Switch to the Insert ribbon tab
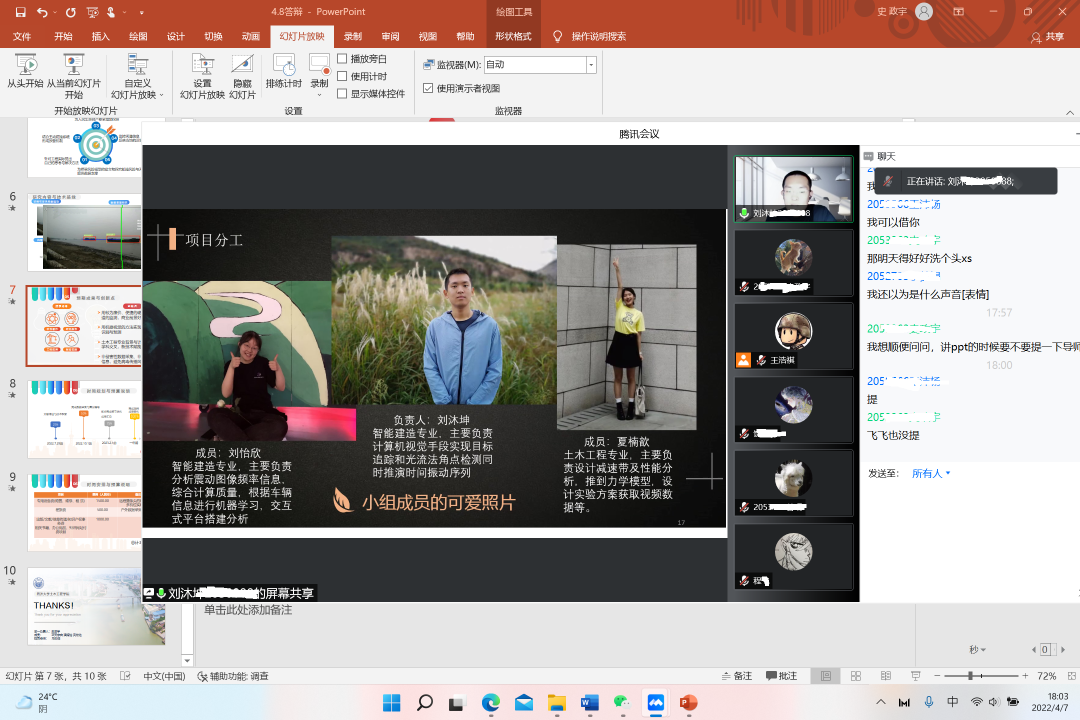This screenshot has height=720, width=1080. (x=101, y=37)
